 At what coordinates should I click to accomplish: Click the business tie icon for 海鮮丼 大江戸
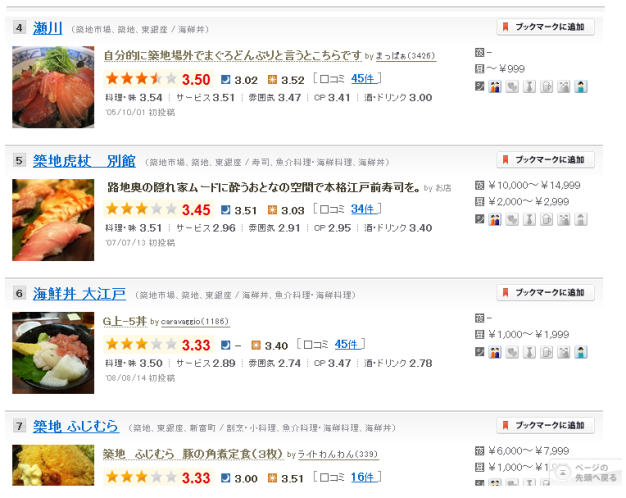529,352
